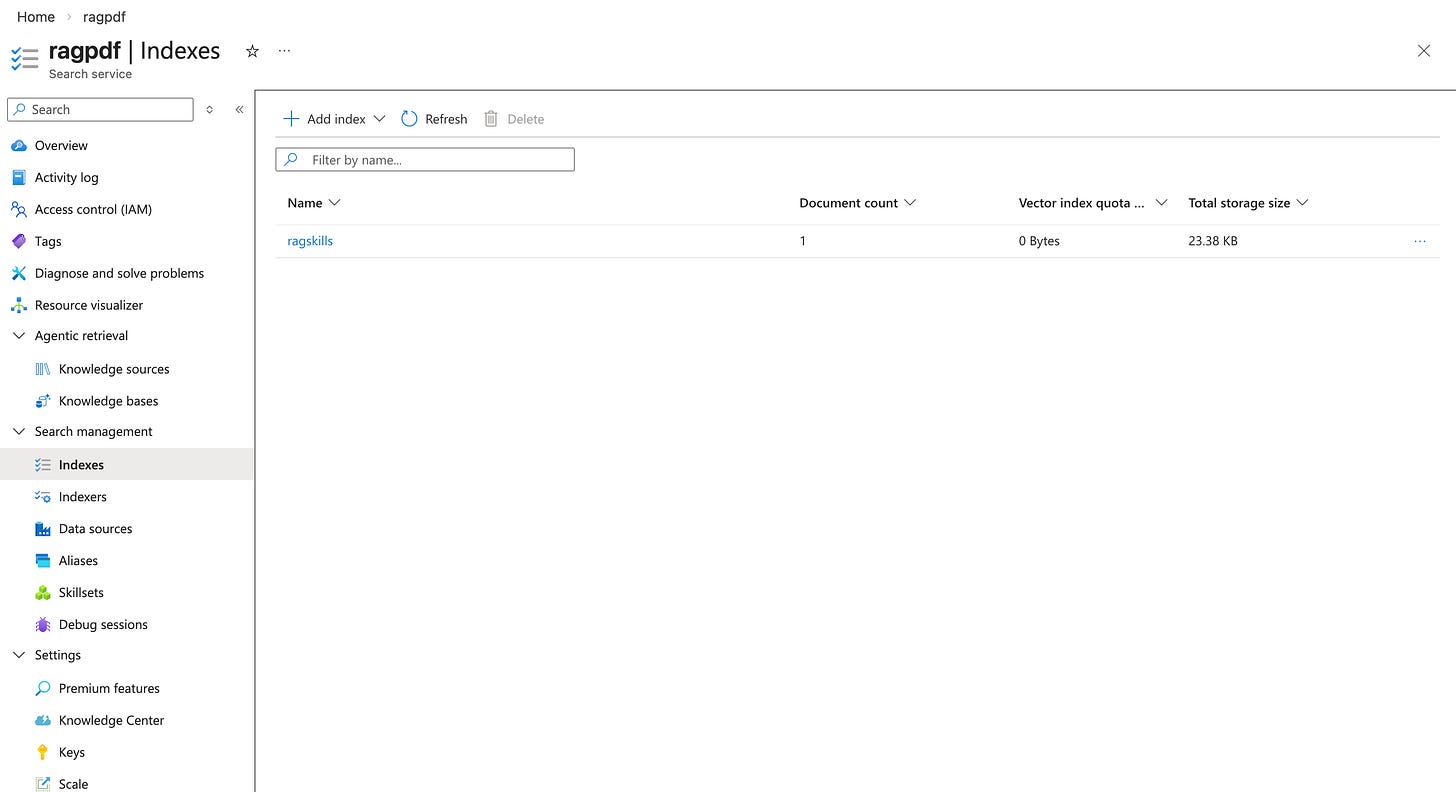Sort by the Name column
Viewport: 1456px width, 792px height.
pos(314,203)
